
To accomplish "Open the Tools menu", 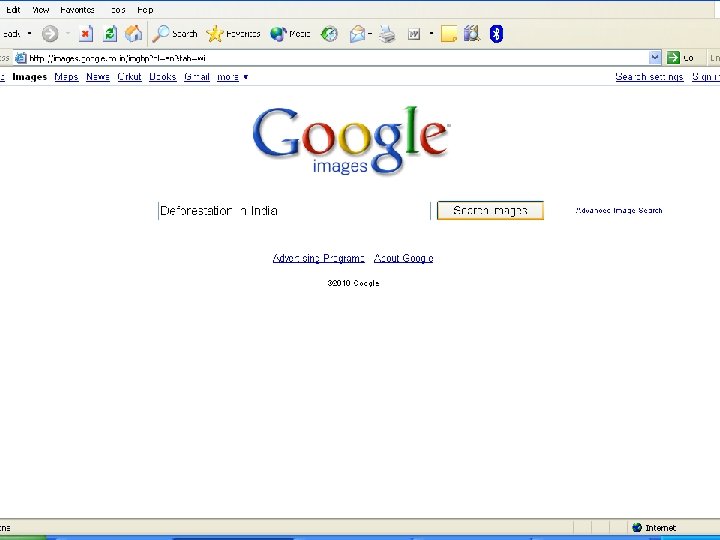I will pos(118,10).
